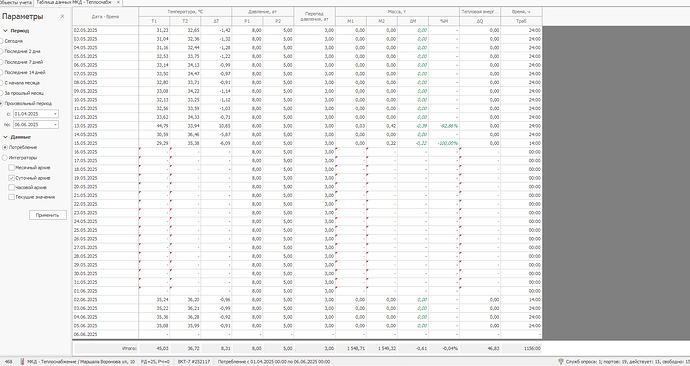Uncheck the Суточный архив checkbox
This screenshot has width=690, height=366.
coord(11,178)
